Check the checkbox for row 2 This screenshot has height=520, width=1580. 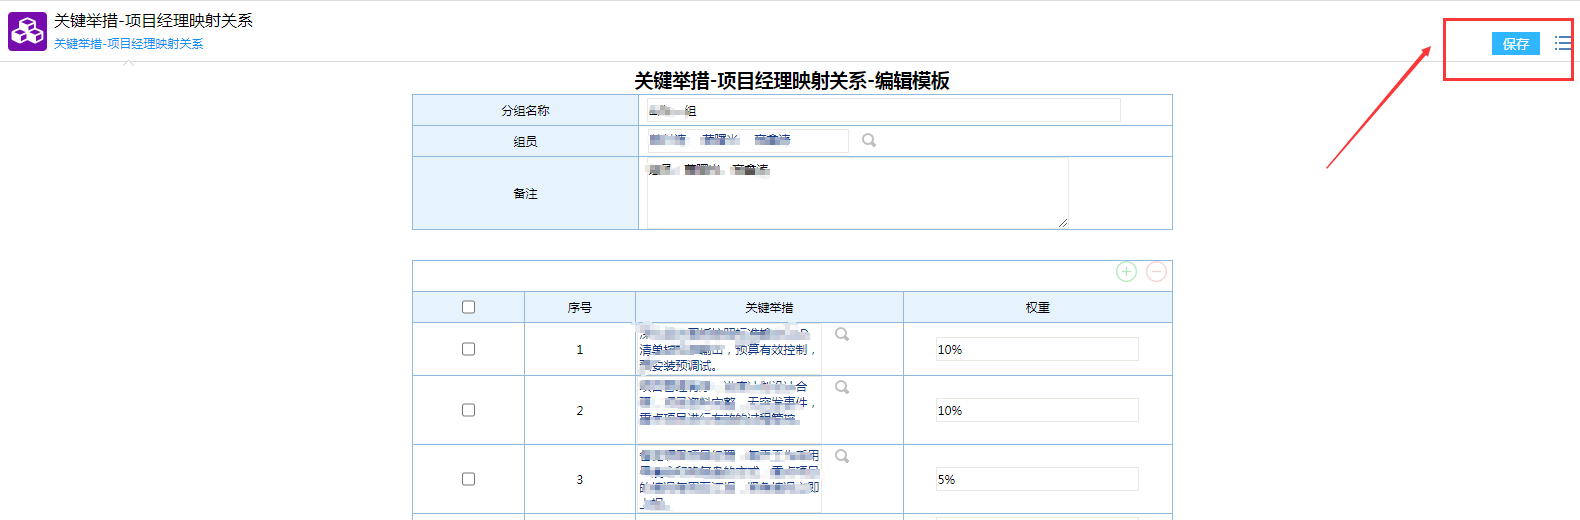(468, 410)
